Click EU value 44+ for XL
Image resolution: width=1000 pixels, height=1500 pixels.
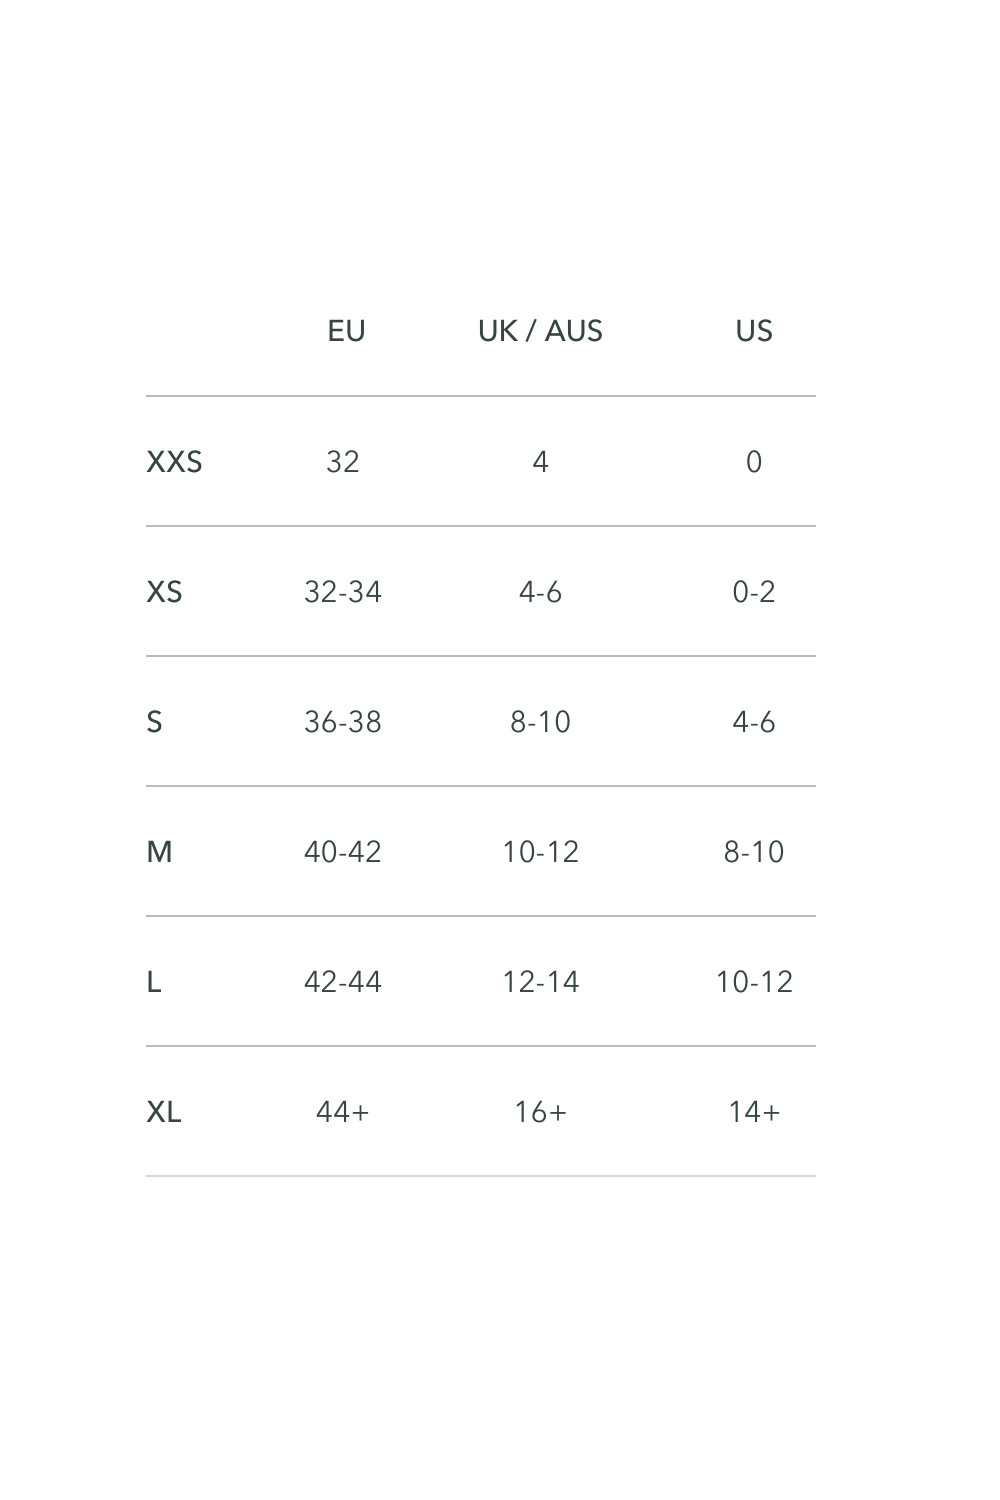342,1112
